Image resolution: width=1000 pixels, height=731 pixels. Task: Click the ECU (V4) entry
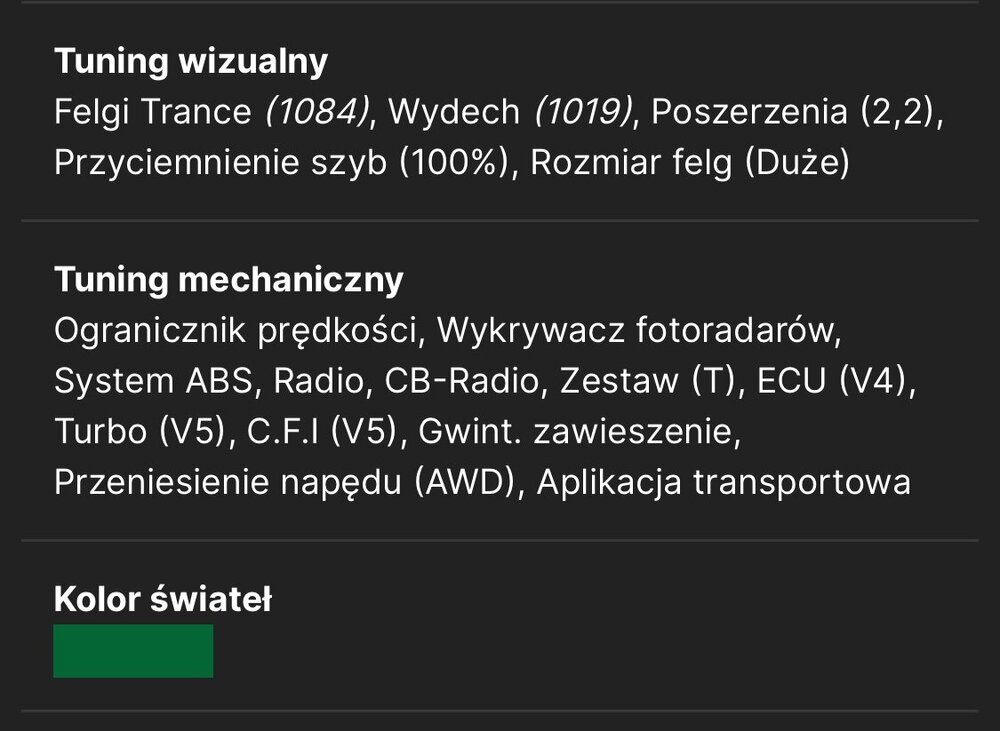click(832, 381)
